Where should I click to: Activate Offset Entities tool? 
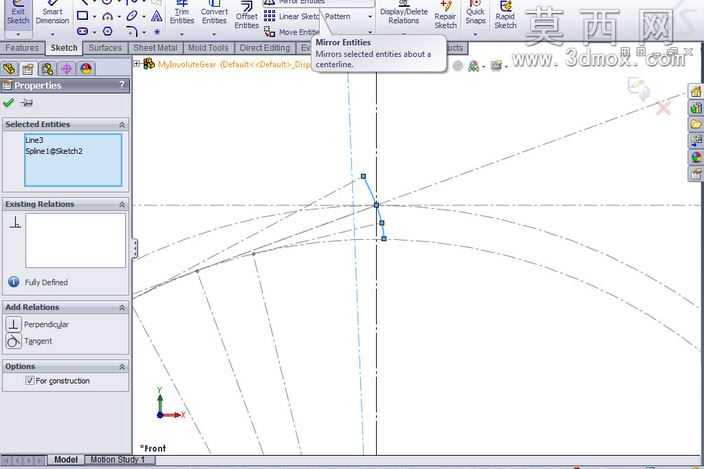pyautogui.click(x=246, y=16)
